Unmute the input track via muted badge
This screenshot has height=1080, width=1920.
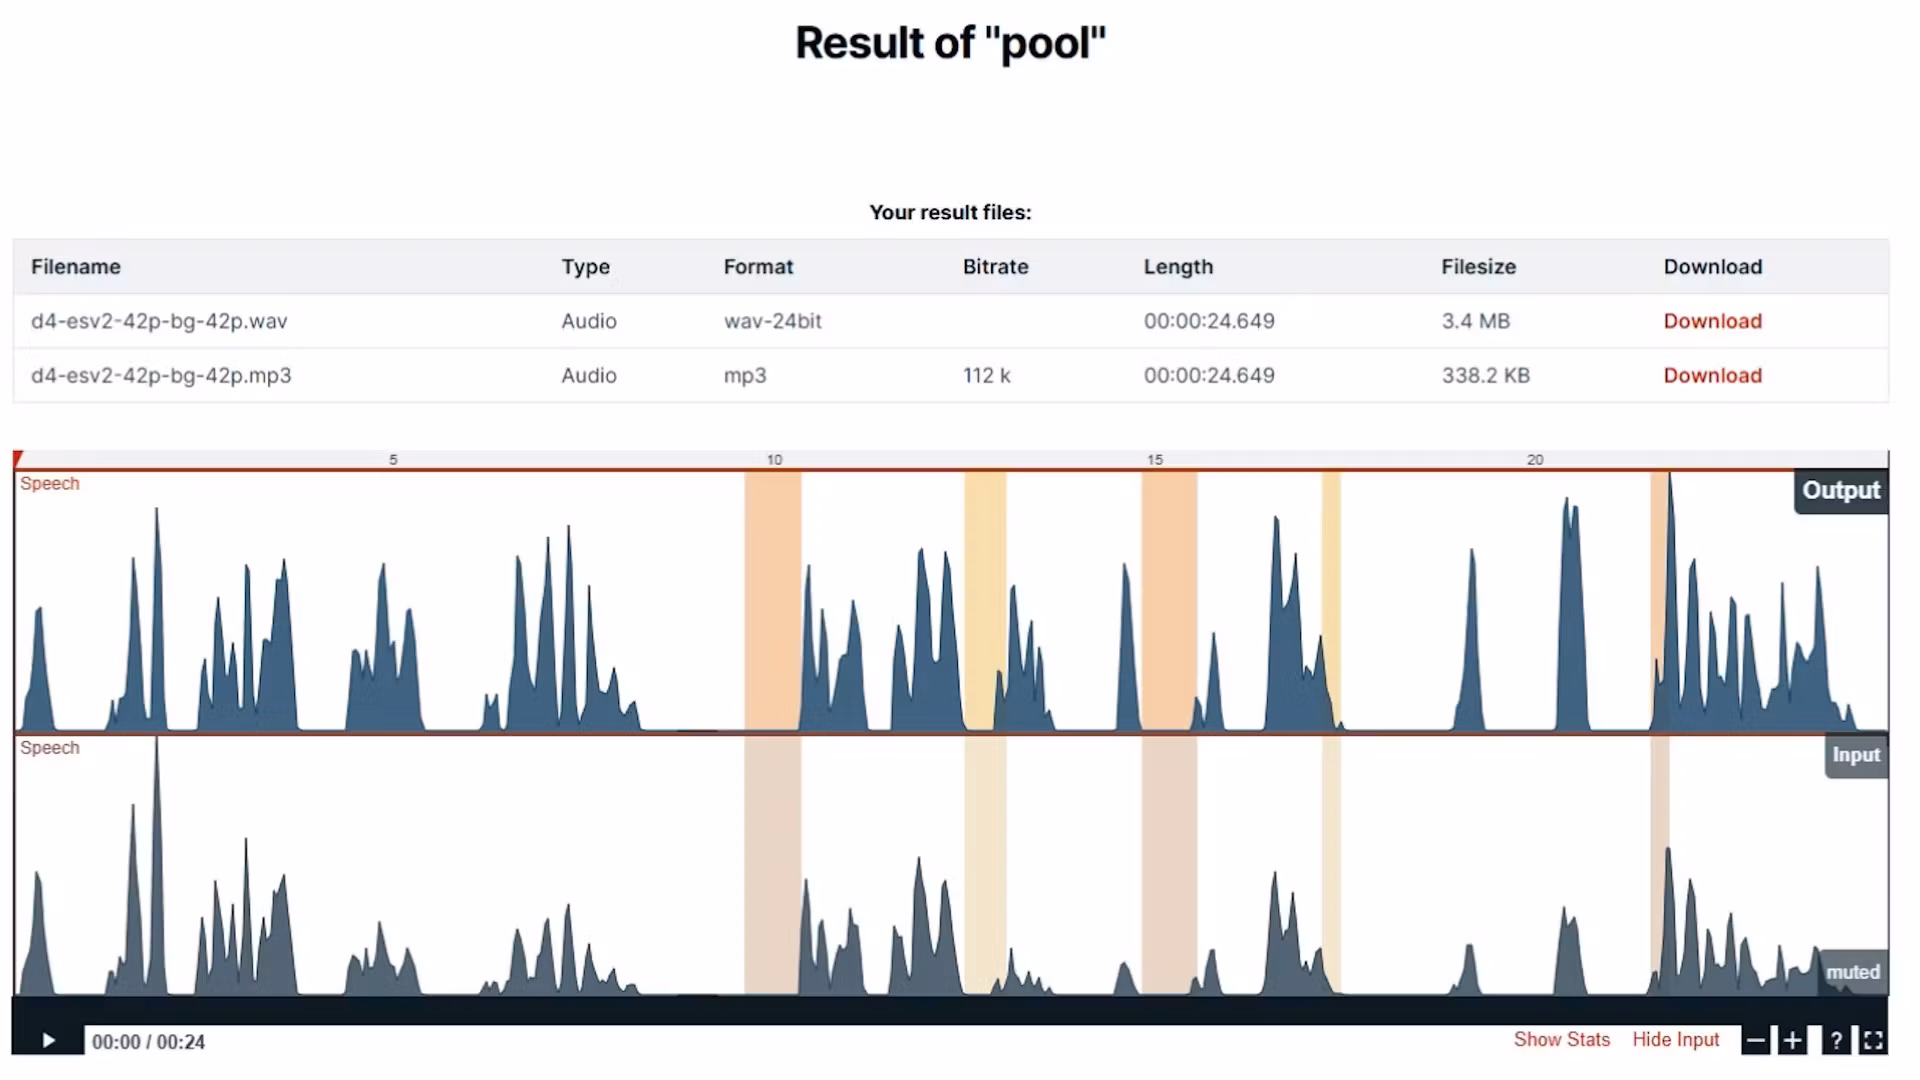pyautogui.click(x=1852, y=972)
